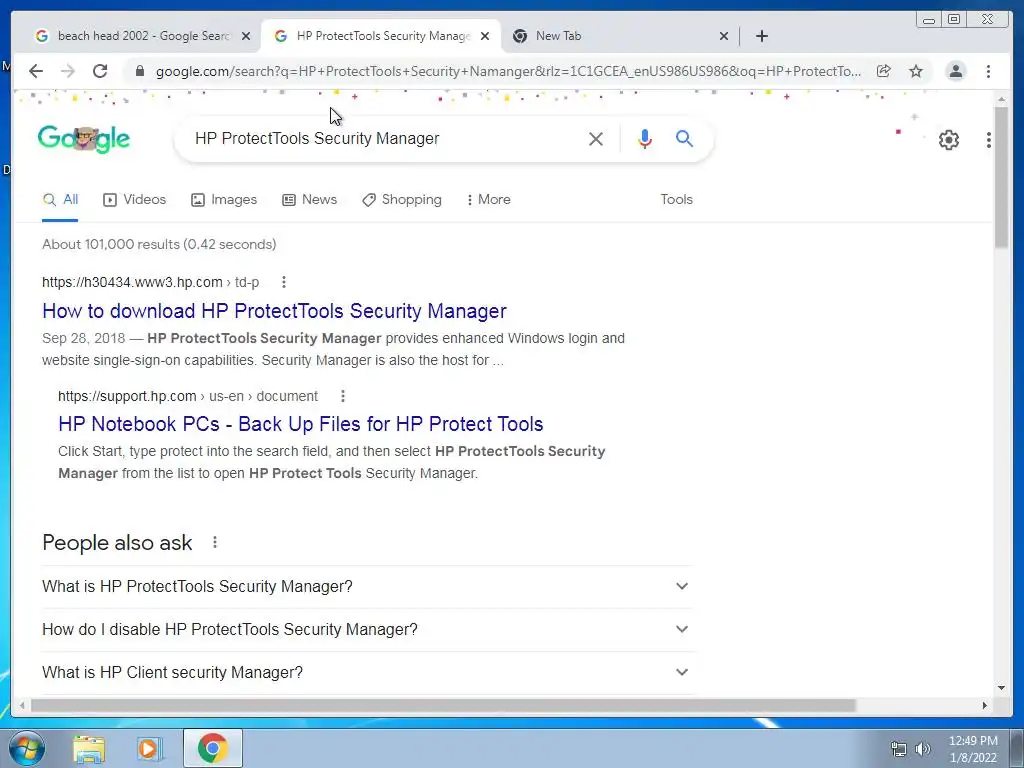
Task: Open 'How to download HP ProtectTools Security Manager' link
Action: [x=274, y=311]
